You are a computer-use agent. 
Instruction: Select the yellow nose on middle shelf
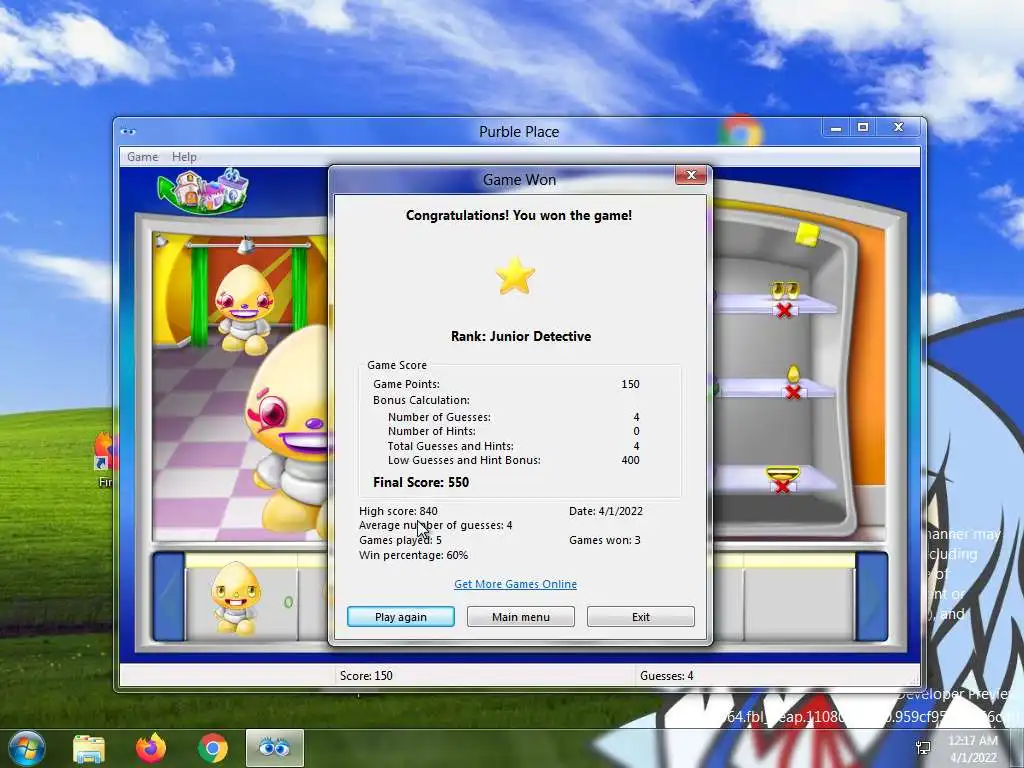pos(793,374)
